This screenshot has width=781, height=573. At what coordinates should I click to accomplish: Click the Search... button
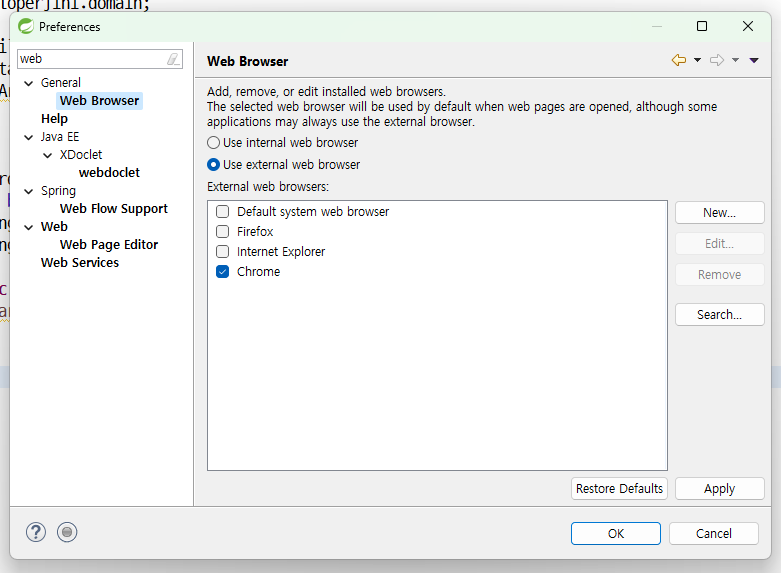[719, 314]
